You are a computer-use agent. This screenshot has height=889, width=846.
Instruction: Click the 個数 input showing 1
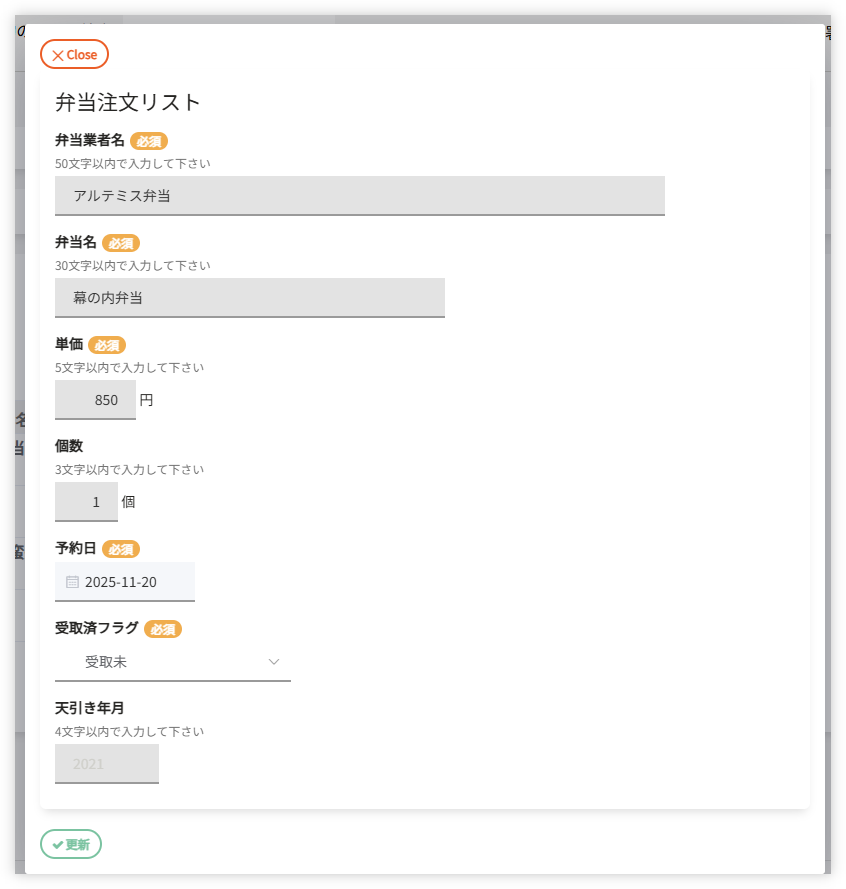click(x=86, y=502)
